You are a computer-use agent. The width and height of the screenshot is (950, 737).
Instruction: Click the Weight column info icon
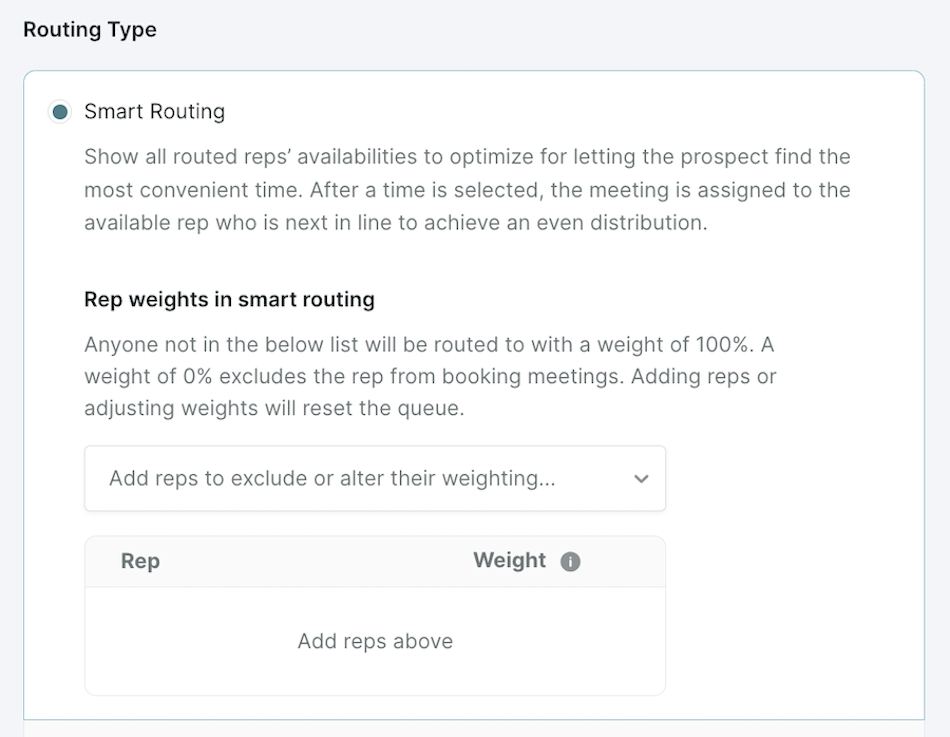click(x=570, y=562)
